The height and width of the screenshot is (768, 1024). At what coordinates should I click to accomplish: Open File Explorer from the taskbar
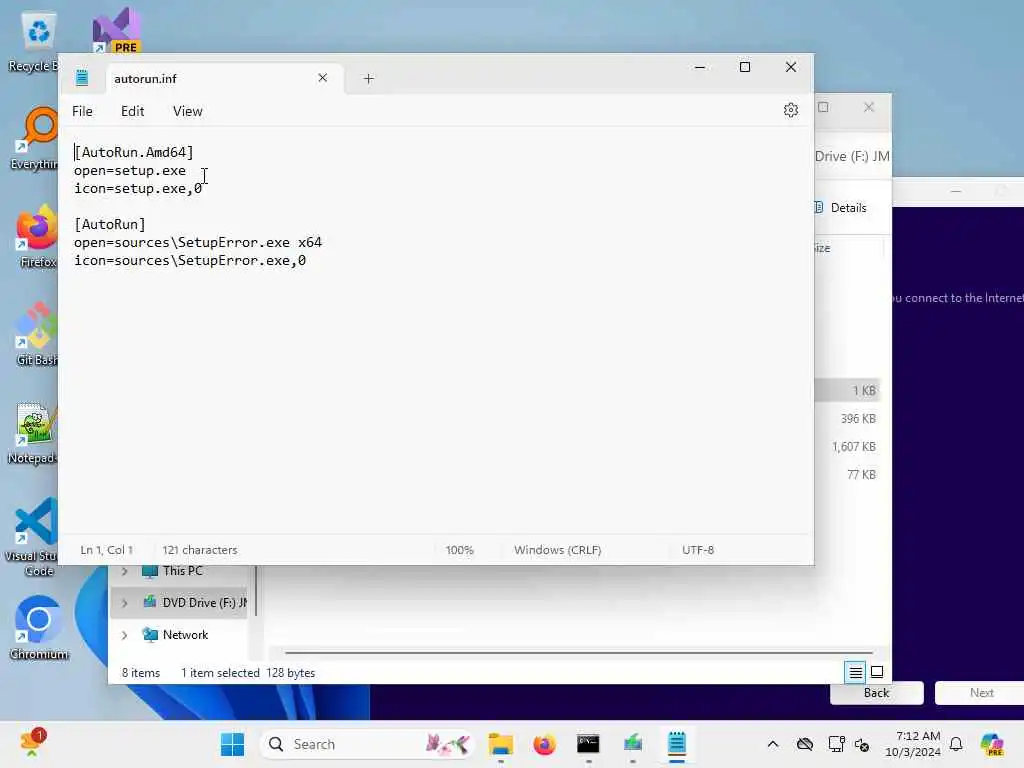coord(501,744)
